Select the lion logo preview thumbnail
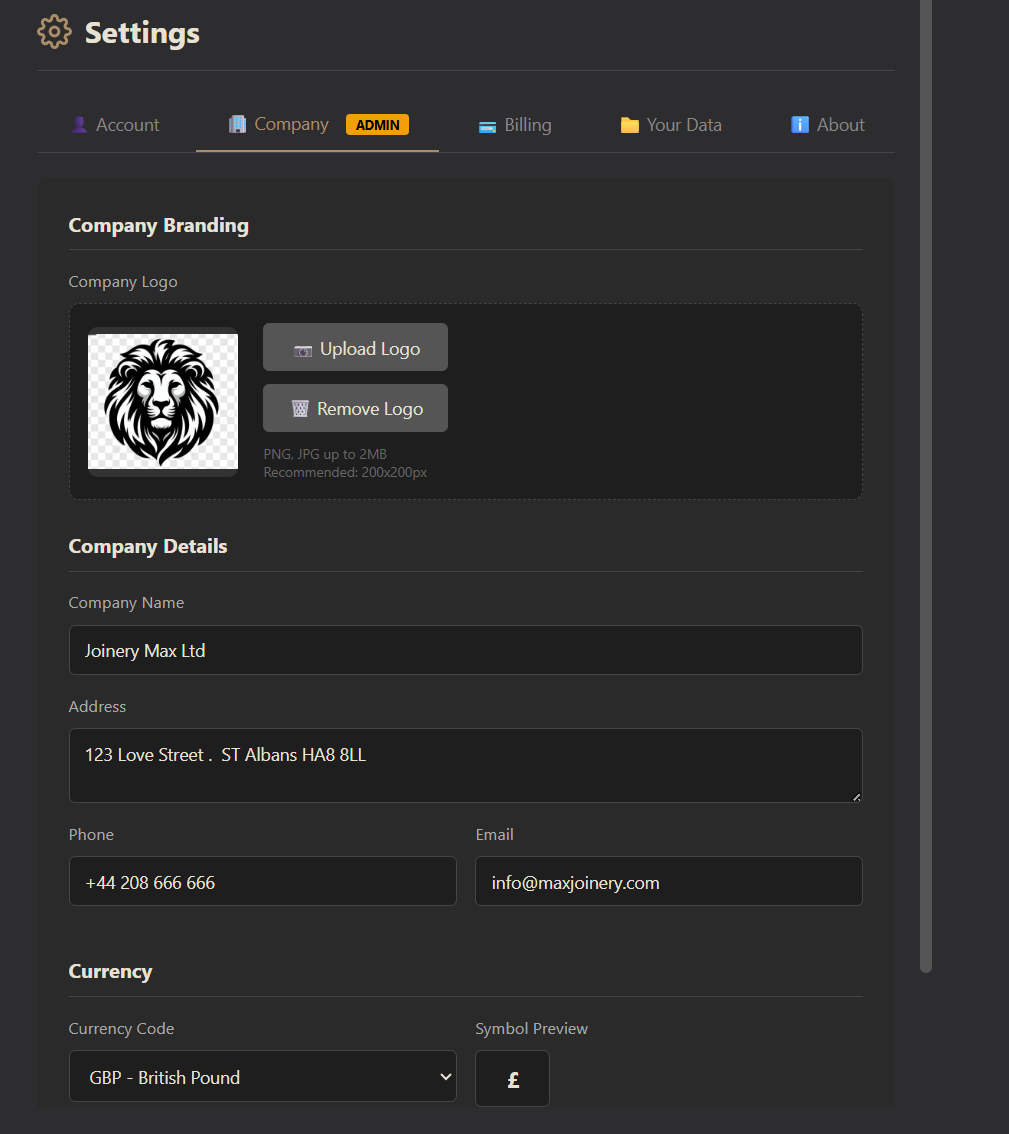 coord(163,401)
